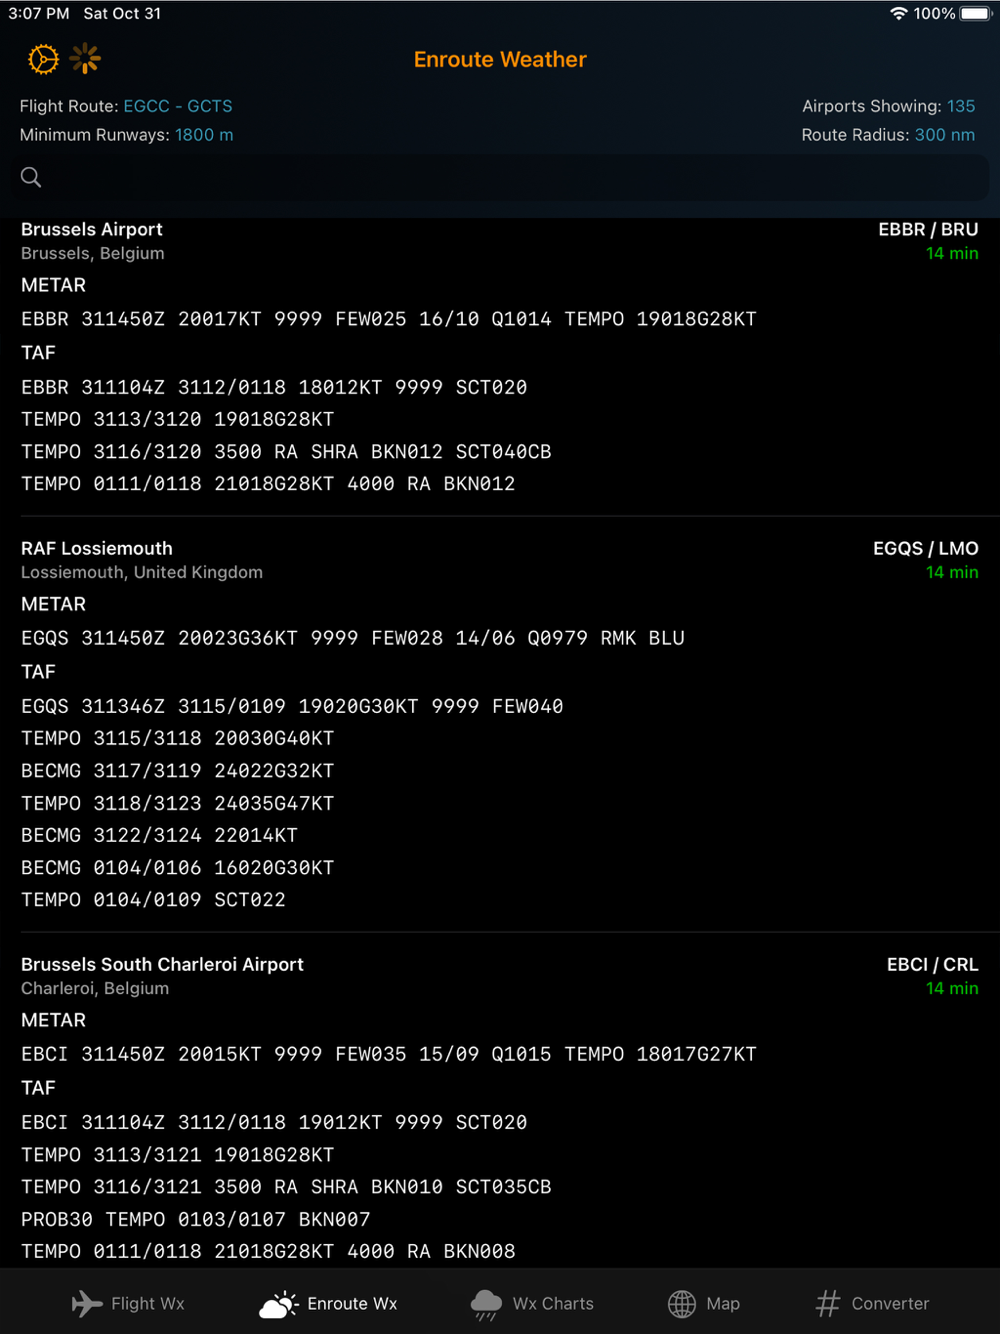The height and width of the screenshot is (1334, 1000).
Task: Tap TEMPO 3116/3121 3500 RA SHRA line
Action: click(286, 1187)
